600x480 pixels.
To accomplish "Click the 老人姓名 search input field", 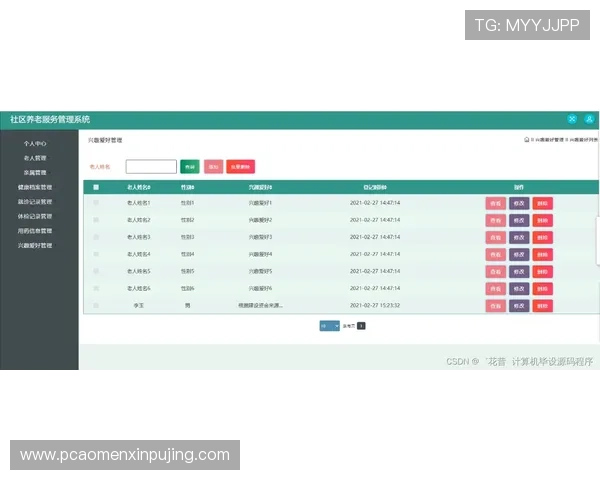I will (x=151, y=167).
